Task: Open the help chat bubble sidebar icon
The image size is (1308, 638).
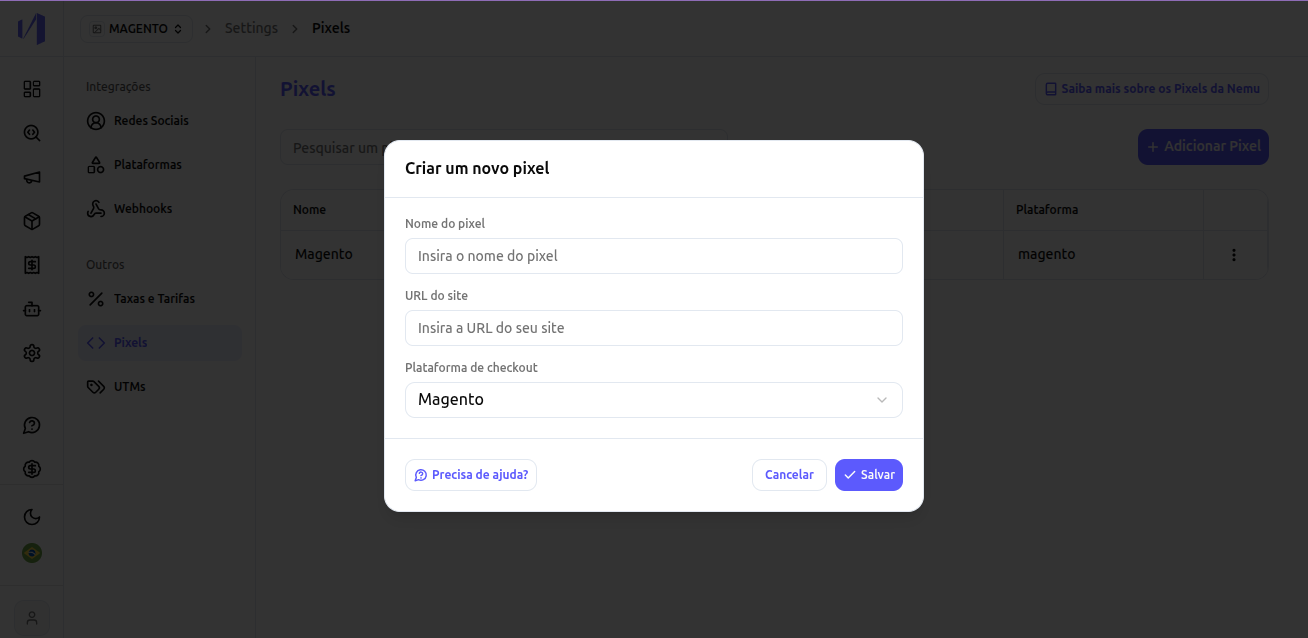Action: coord(32,425)
